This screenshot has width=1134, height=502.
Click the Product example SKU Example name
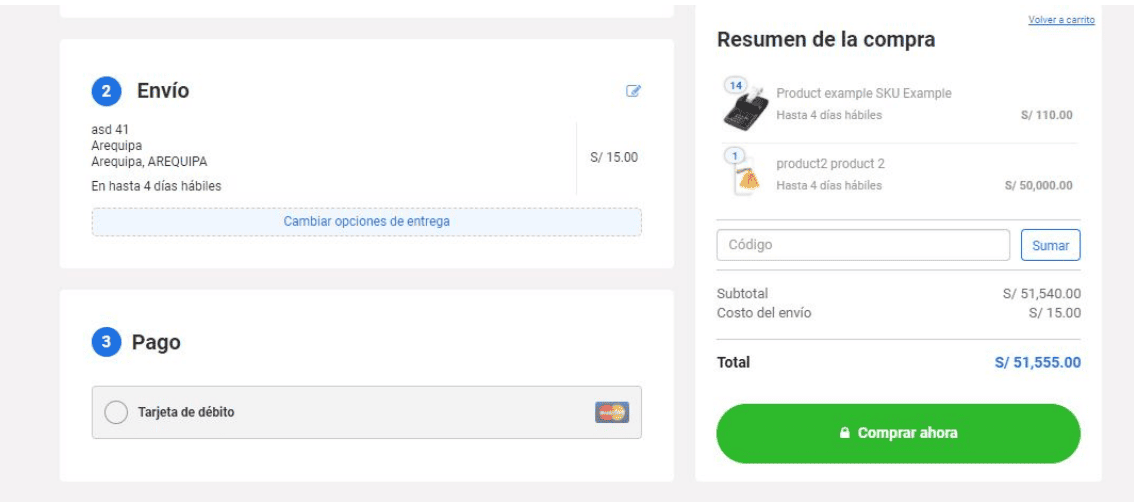pyautogui.click(x=863, y=93)
